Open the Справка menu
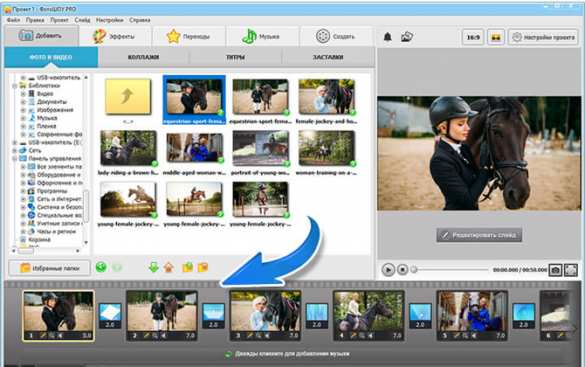This screenshot has height=367, width=585. point(140,20)
